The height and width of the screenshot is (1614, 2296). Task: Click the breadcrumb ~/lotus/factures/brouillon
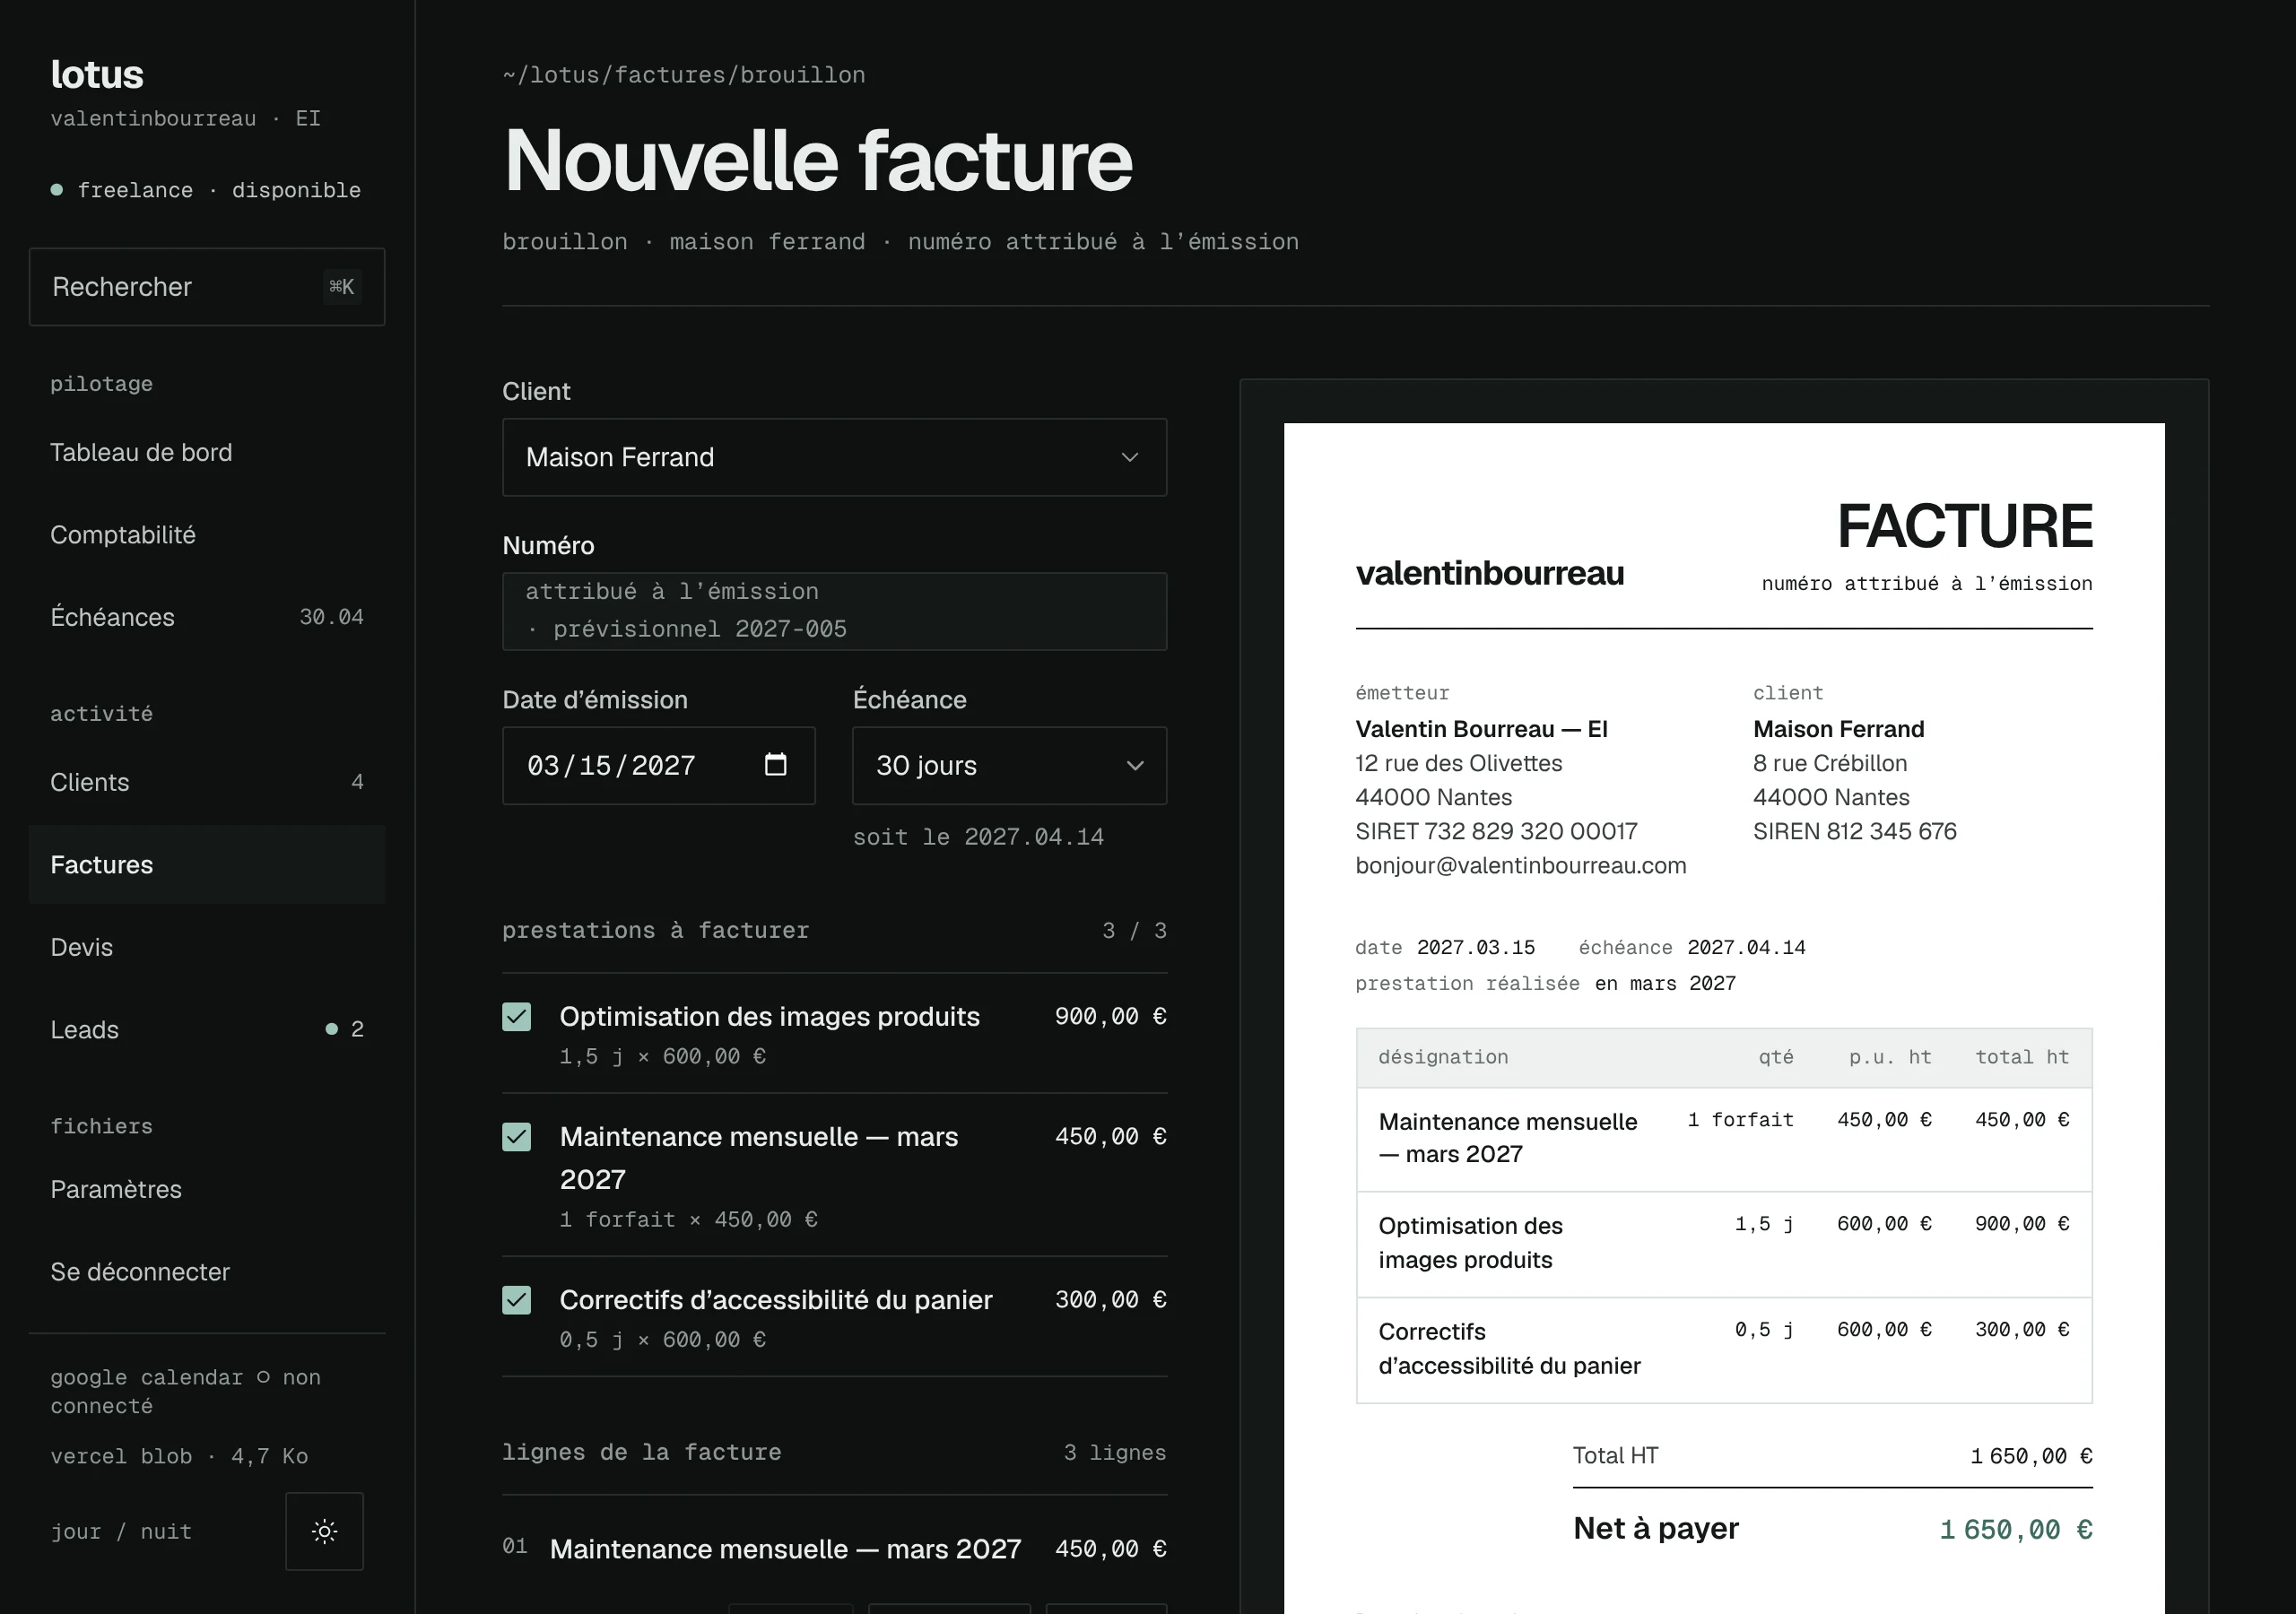[684, 75]
